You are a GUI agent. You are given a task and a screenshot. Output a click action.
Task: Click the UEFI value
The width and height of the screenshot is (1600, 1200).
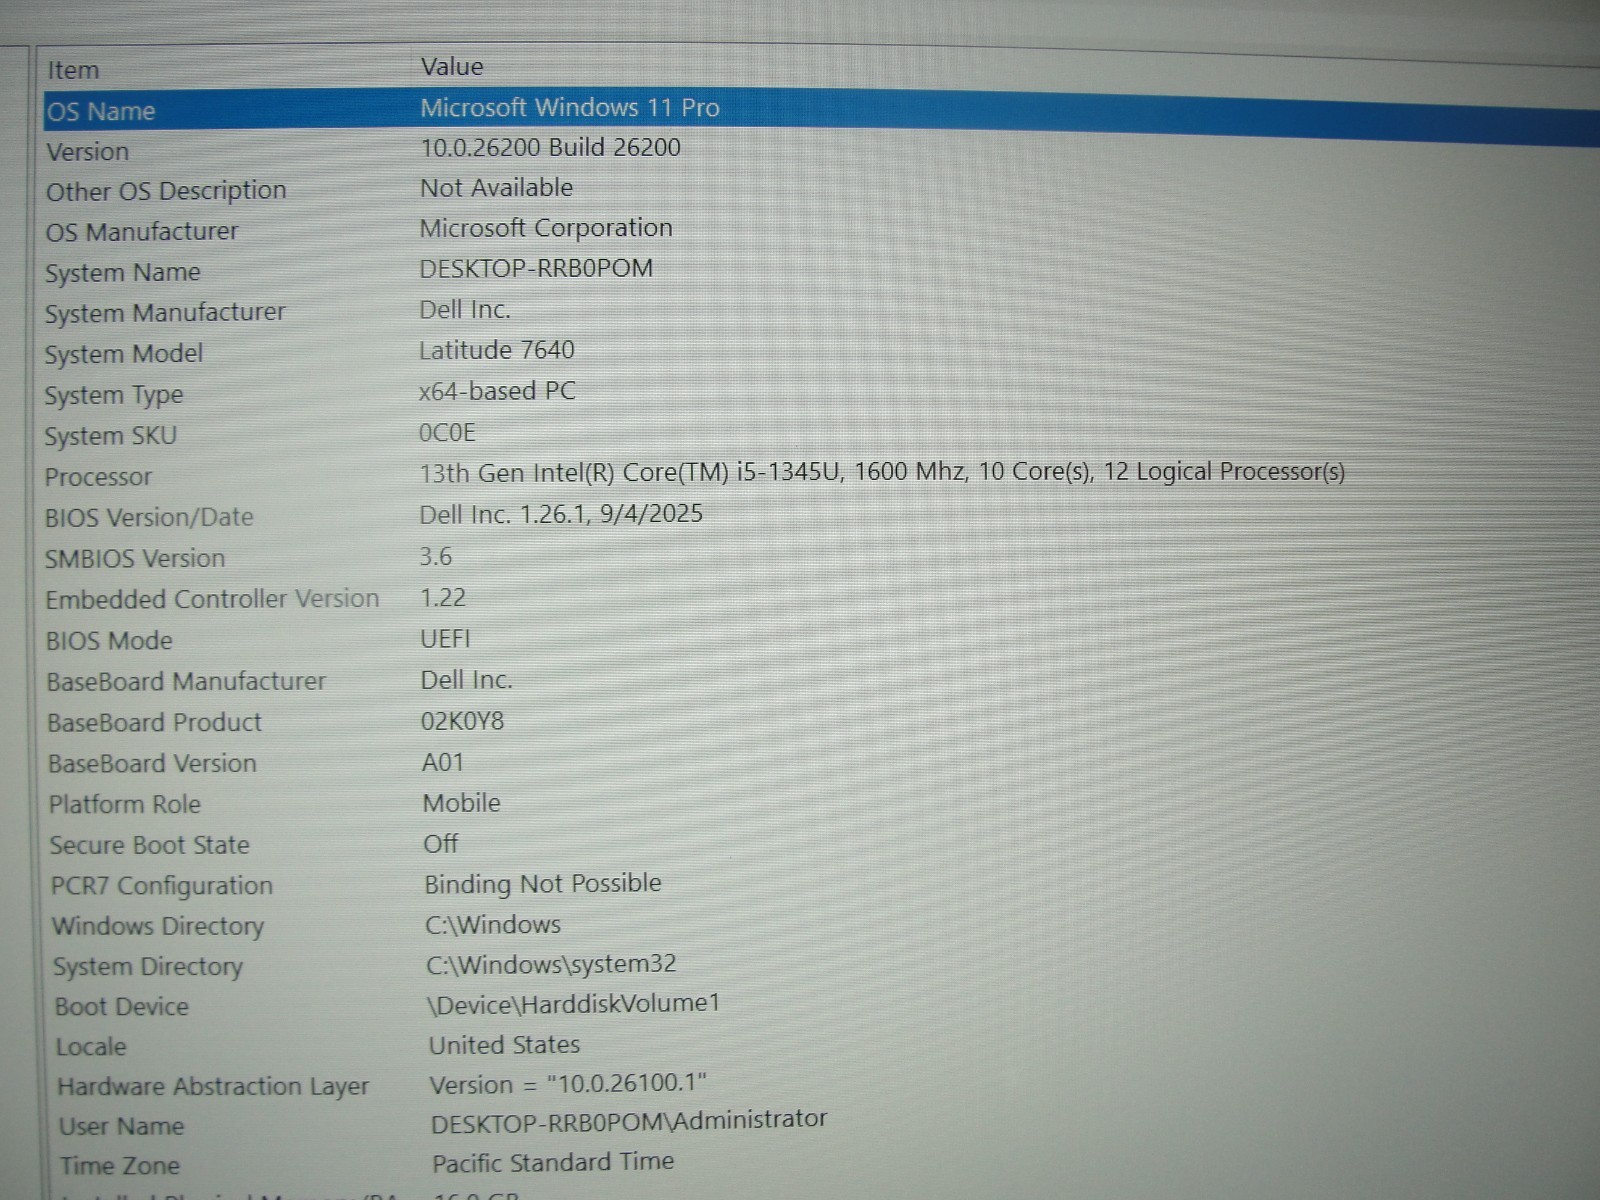445,639
